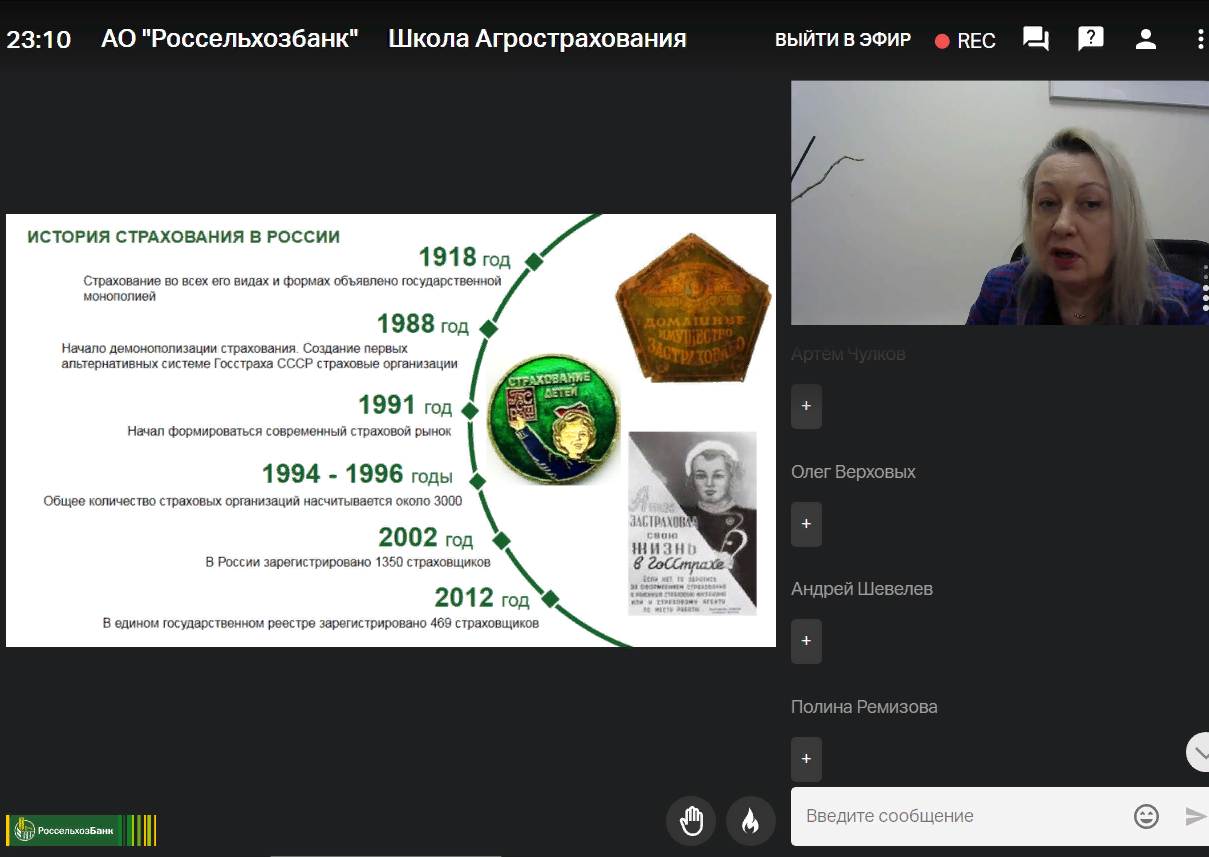Open the emoji picker in the message box

(1146, 816)
